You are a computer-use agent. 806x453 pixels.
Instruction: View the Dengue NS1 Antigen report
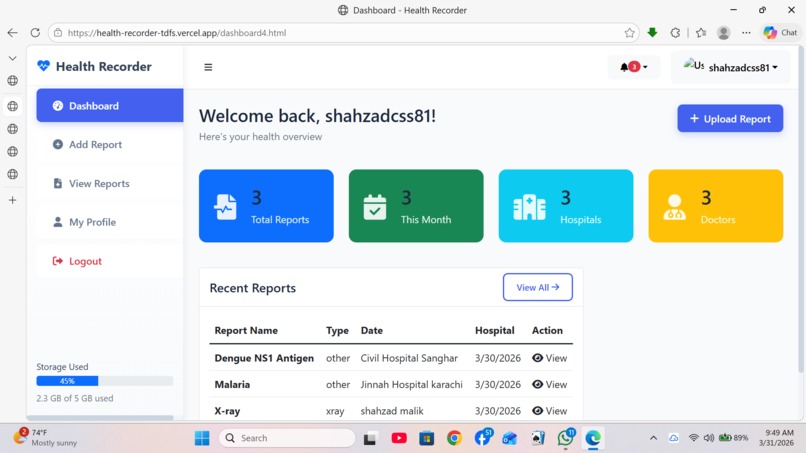549,358
